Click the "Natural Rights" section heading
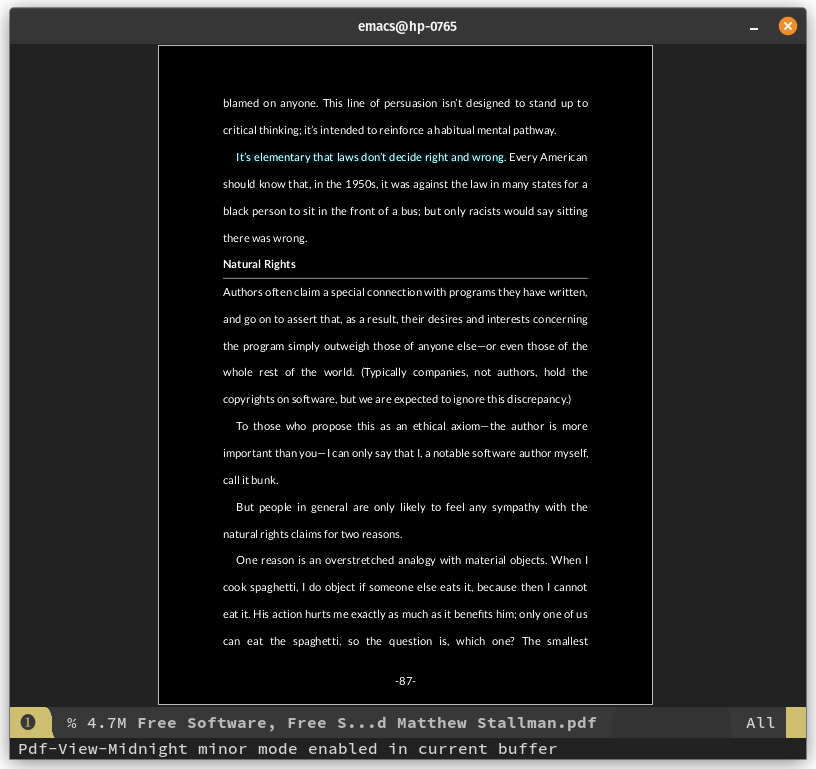Viewport: 816px width, 769px height. (x=259, y=264)
